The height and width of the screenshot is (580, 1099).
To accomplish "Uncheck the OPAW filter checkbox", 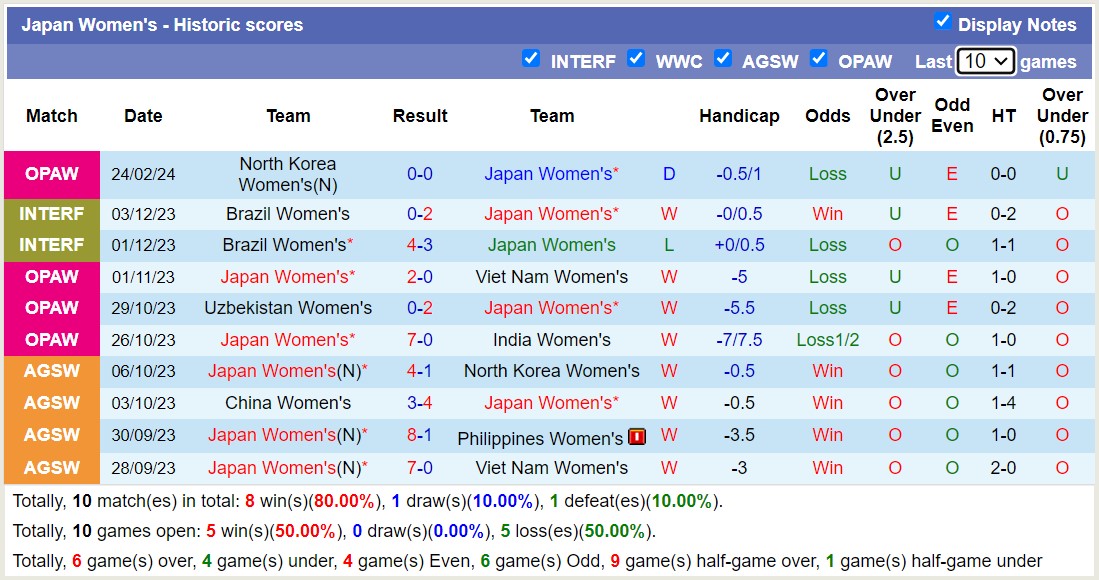I will [x=819, y=59].
